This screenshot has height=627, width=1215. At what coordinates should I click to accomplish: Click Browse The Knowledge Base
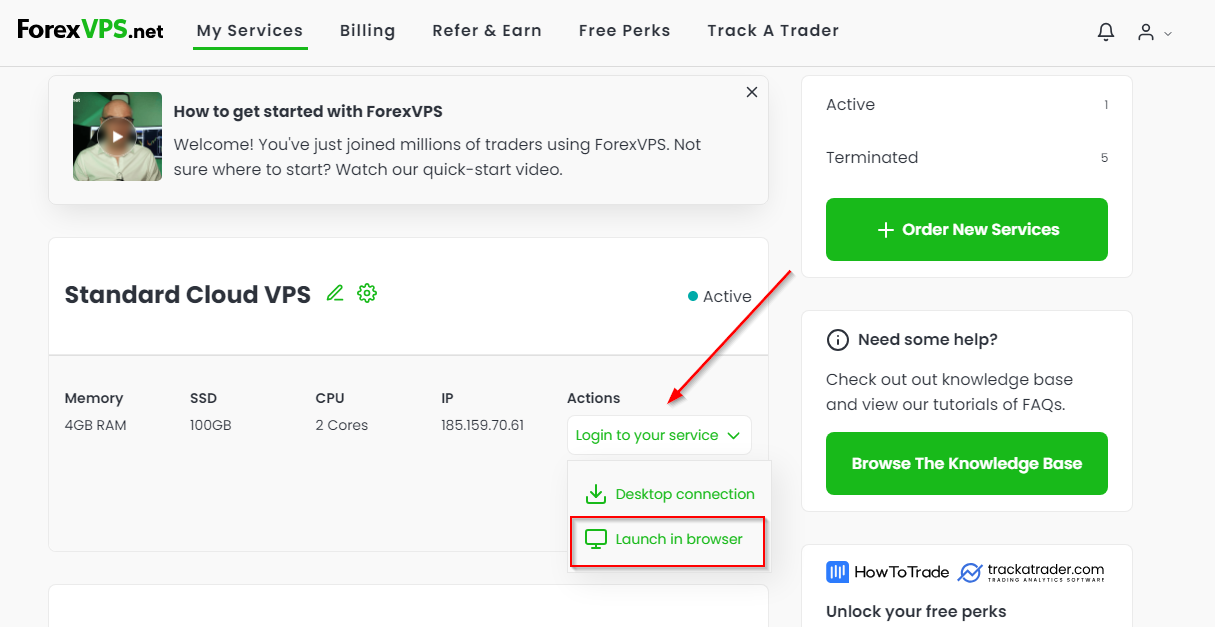point(966,463)
